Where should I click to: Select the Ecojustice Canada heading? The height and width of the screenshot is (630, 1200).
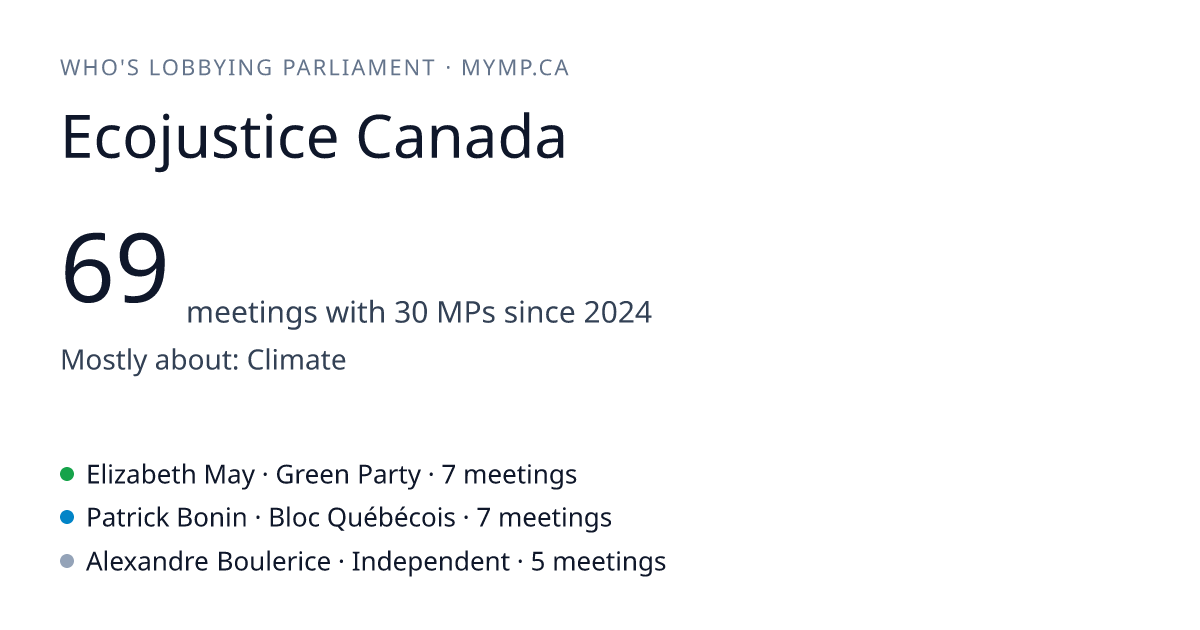click(314, 137)
